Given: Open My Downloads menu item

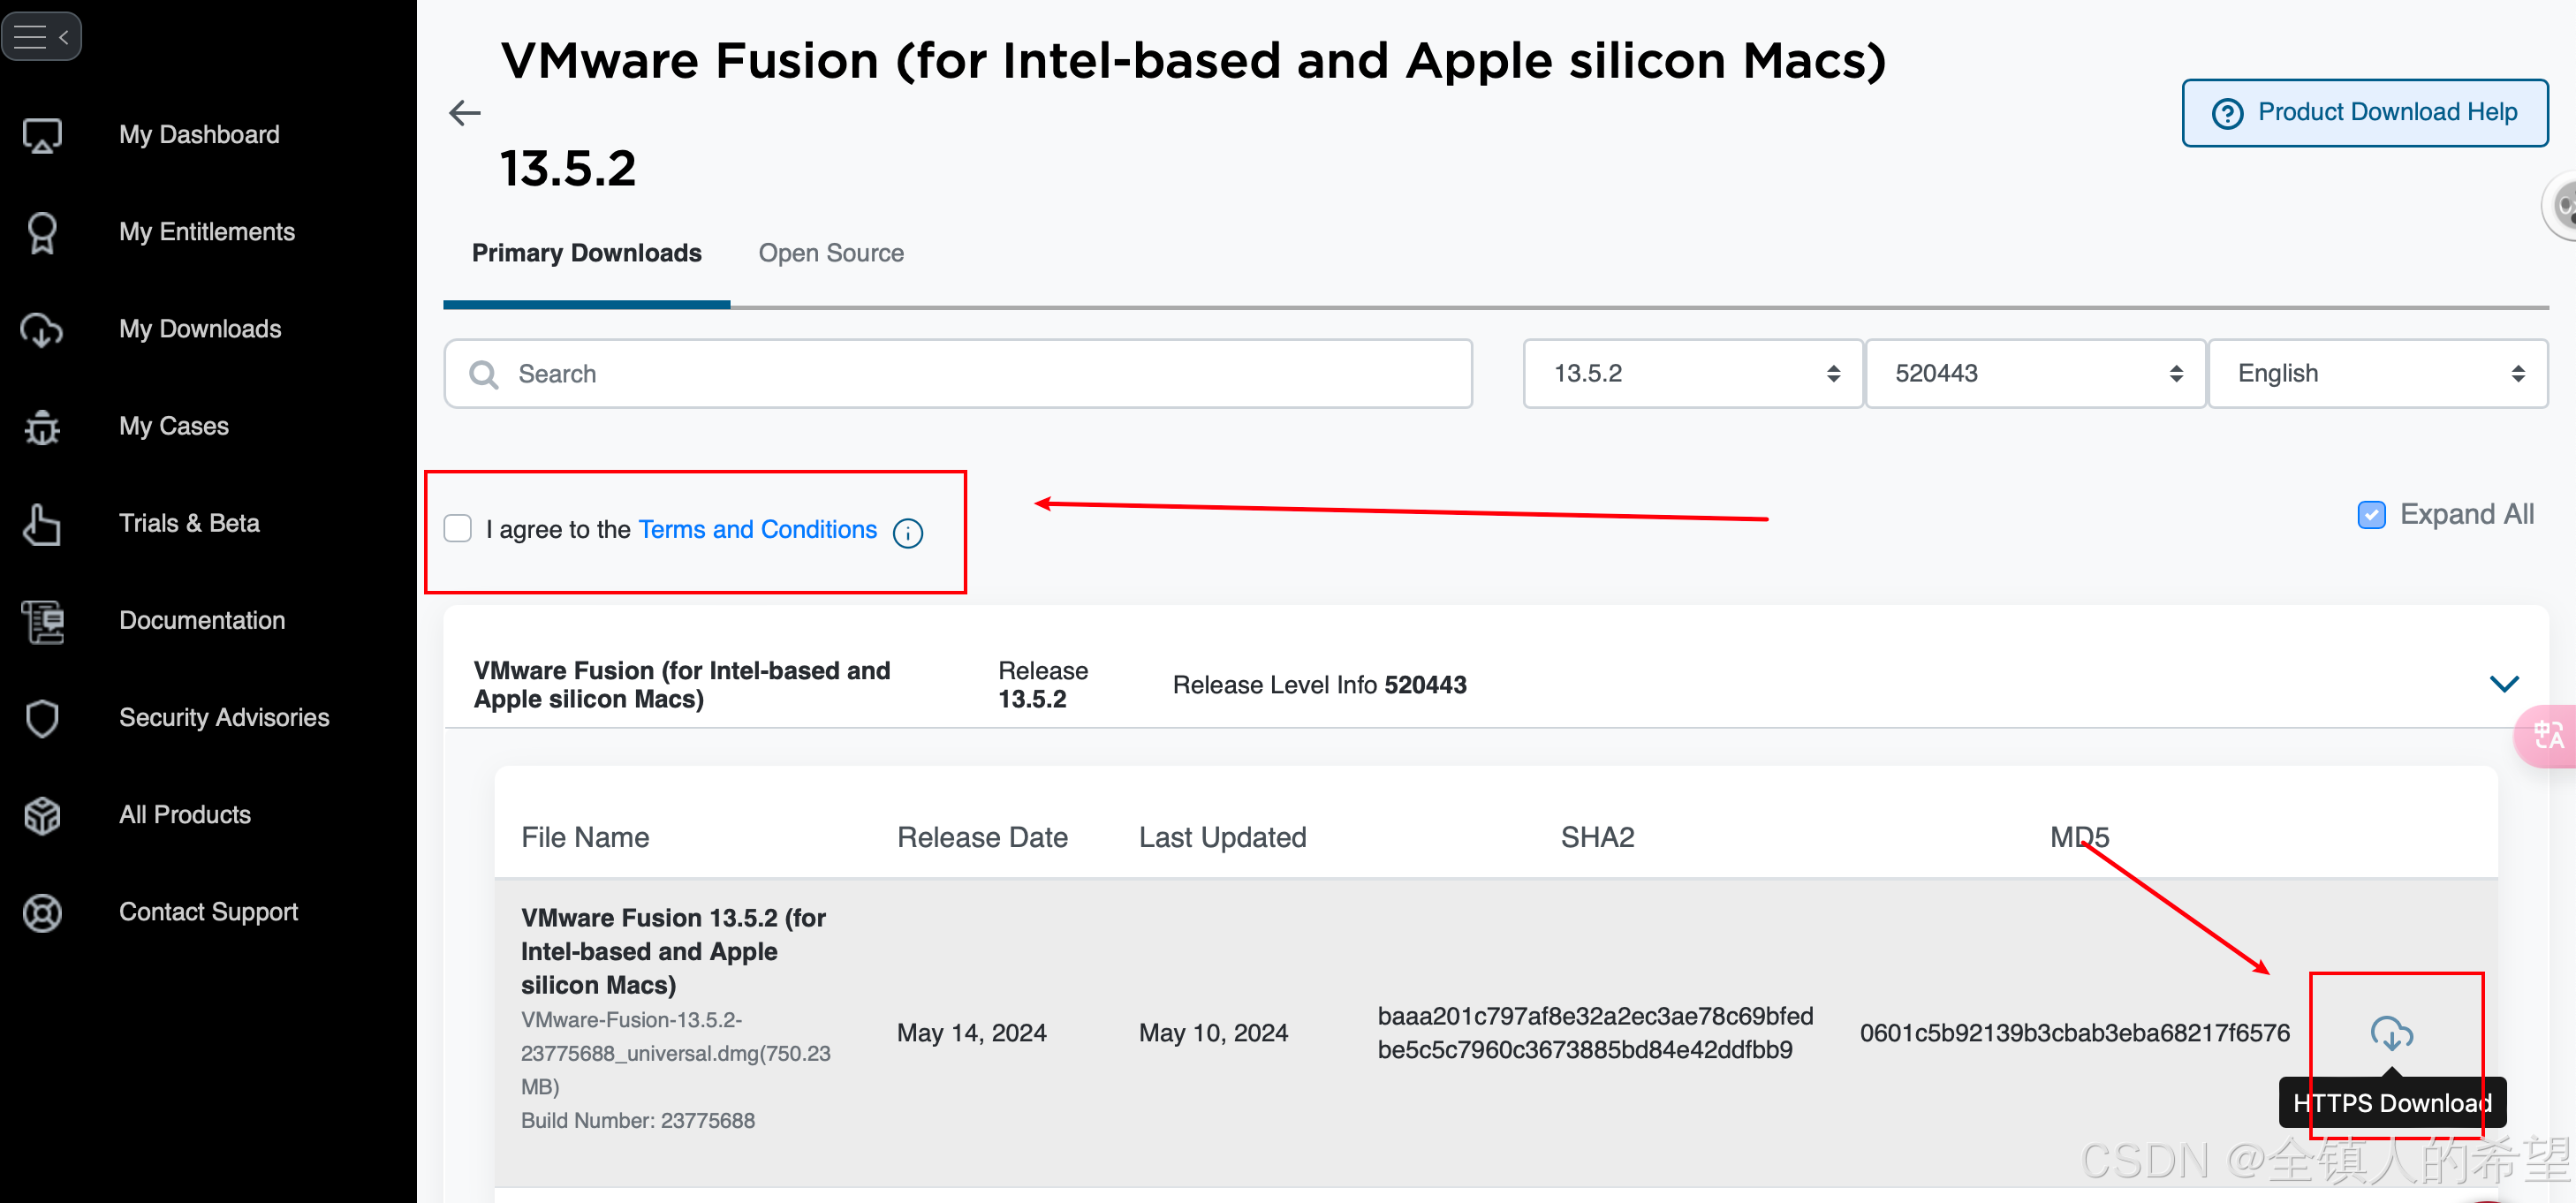Looking at the screenshot, I should pyautogui.click(x=200, y=329).
